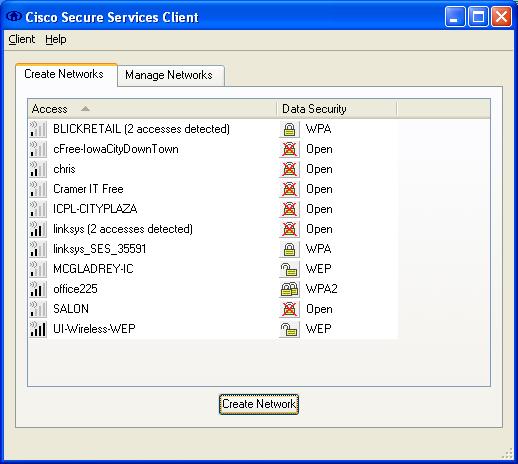Select the chris network entry
The height and width of the screenshot is (464, 518).
pyautogui.click(x=64, y=169)
